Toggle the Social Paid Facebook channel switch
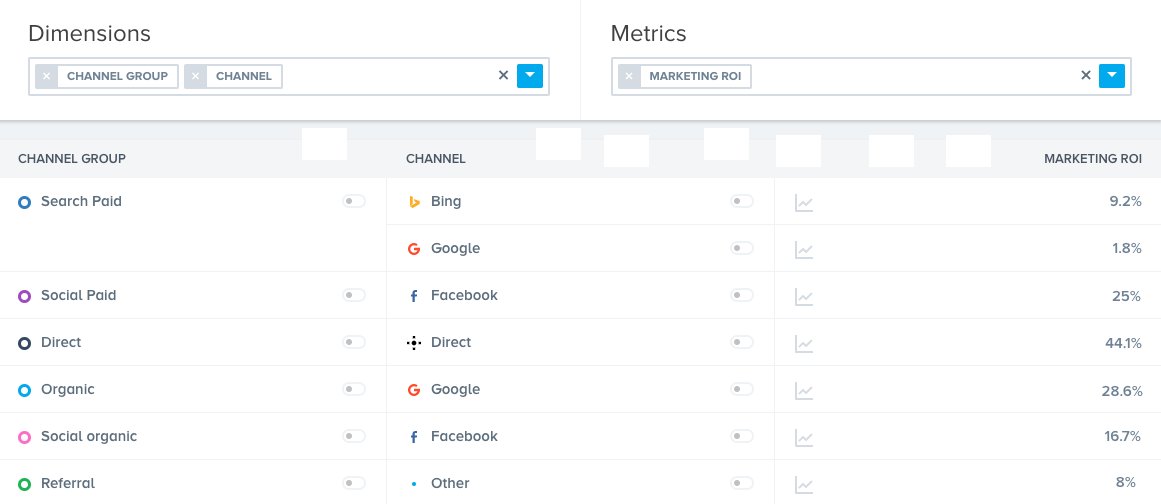Screen dimensions: 1161x504 (742, 295)
